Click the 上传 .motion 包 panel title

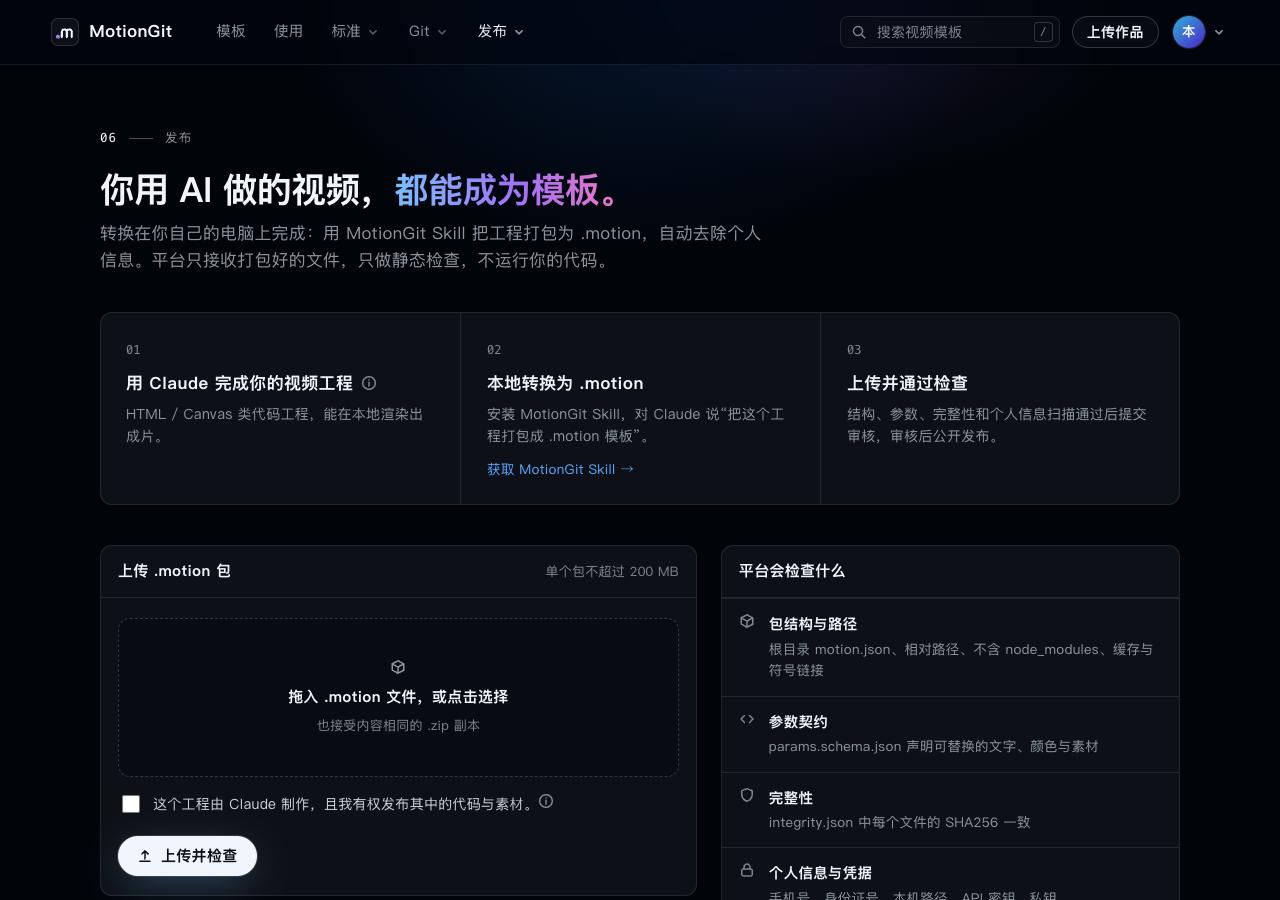point(175,571)
